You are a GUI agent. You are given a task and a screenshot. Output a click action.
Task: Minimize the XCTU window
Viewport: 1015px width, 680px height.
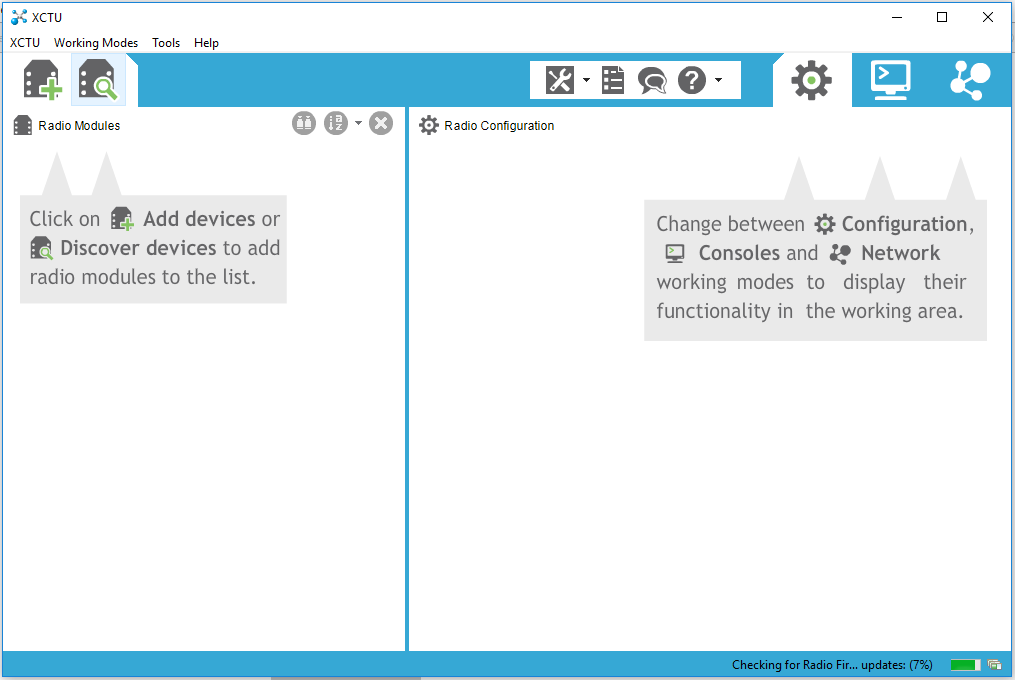pos(897,17)
